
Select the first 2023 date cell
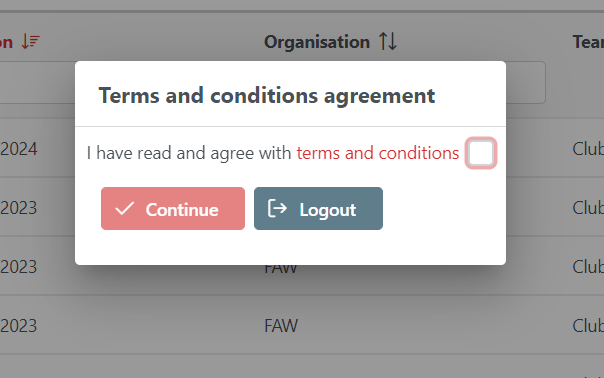[x=18, y=208]
